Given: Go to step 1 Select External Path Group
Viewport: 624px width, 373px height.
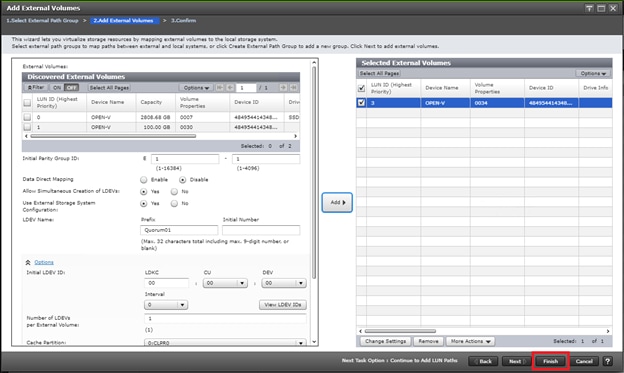Looking at the screenshot, I should coord(43,20).
